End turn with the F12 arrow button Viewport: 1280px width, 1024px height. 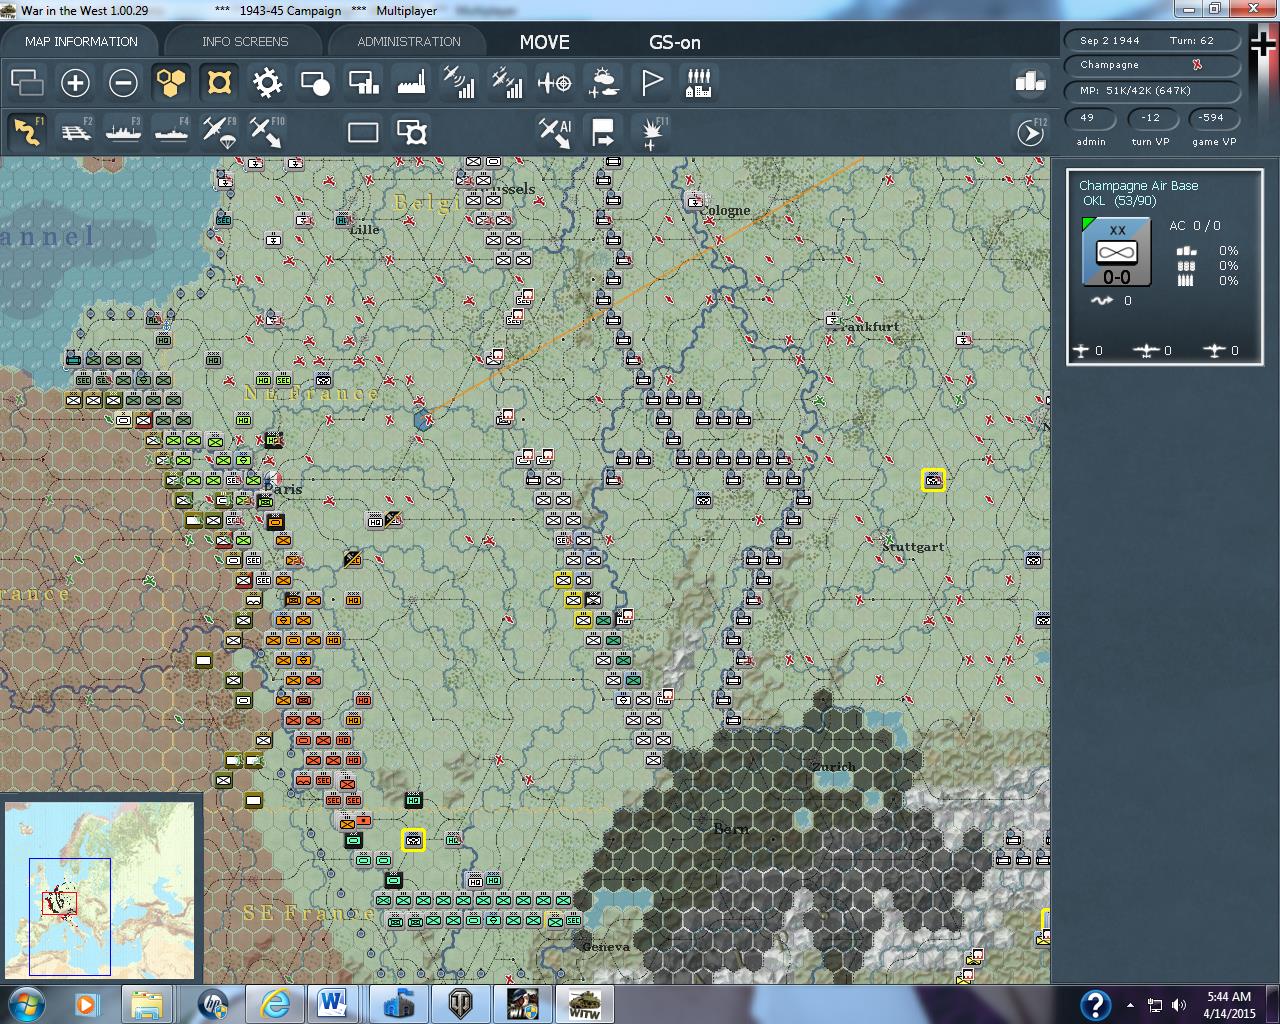(1031, 132)
